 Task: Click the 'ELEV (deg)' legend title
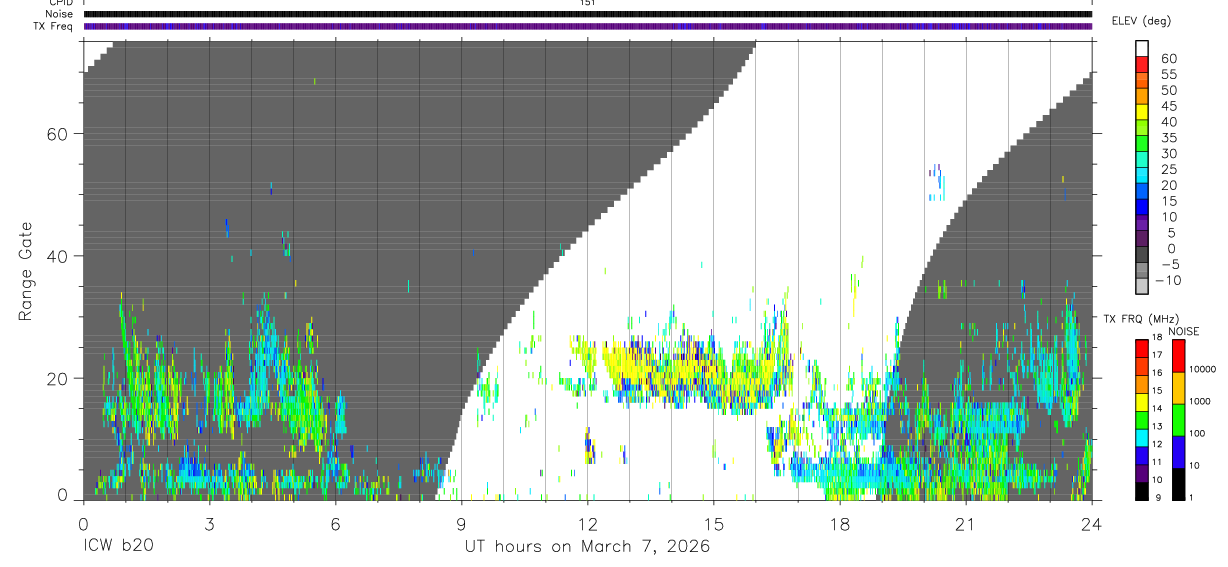(x=1142, y=20)
